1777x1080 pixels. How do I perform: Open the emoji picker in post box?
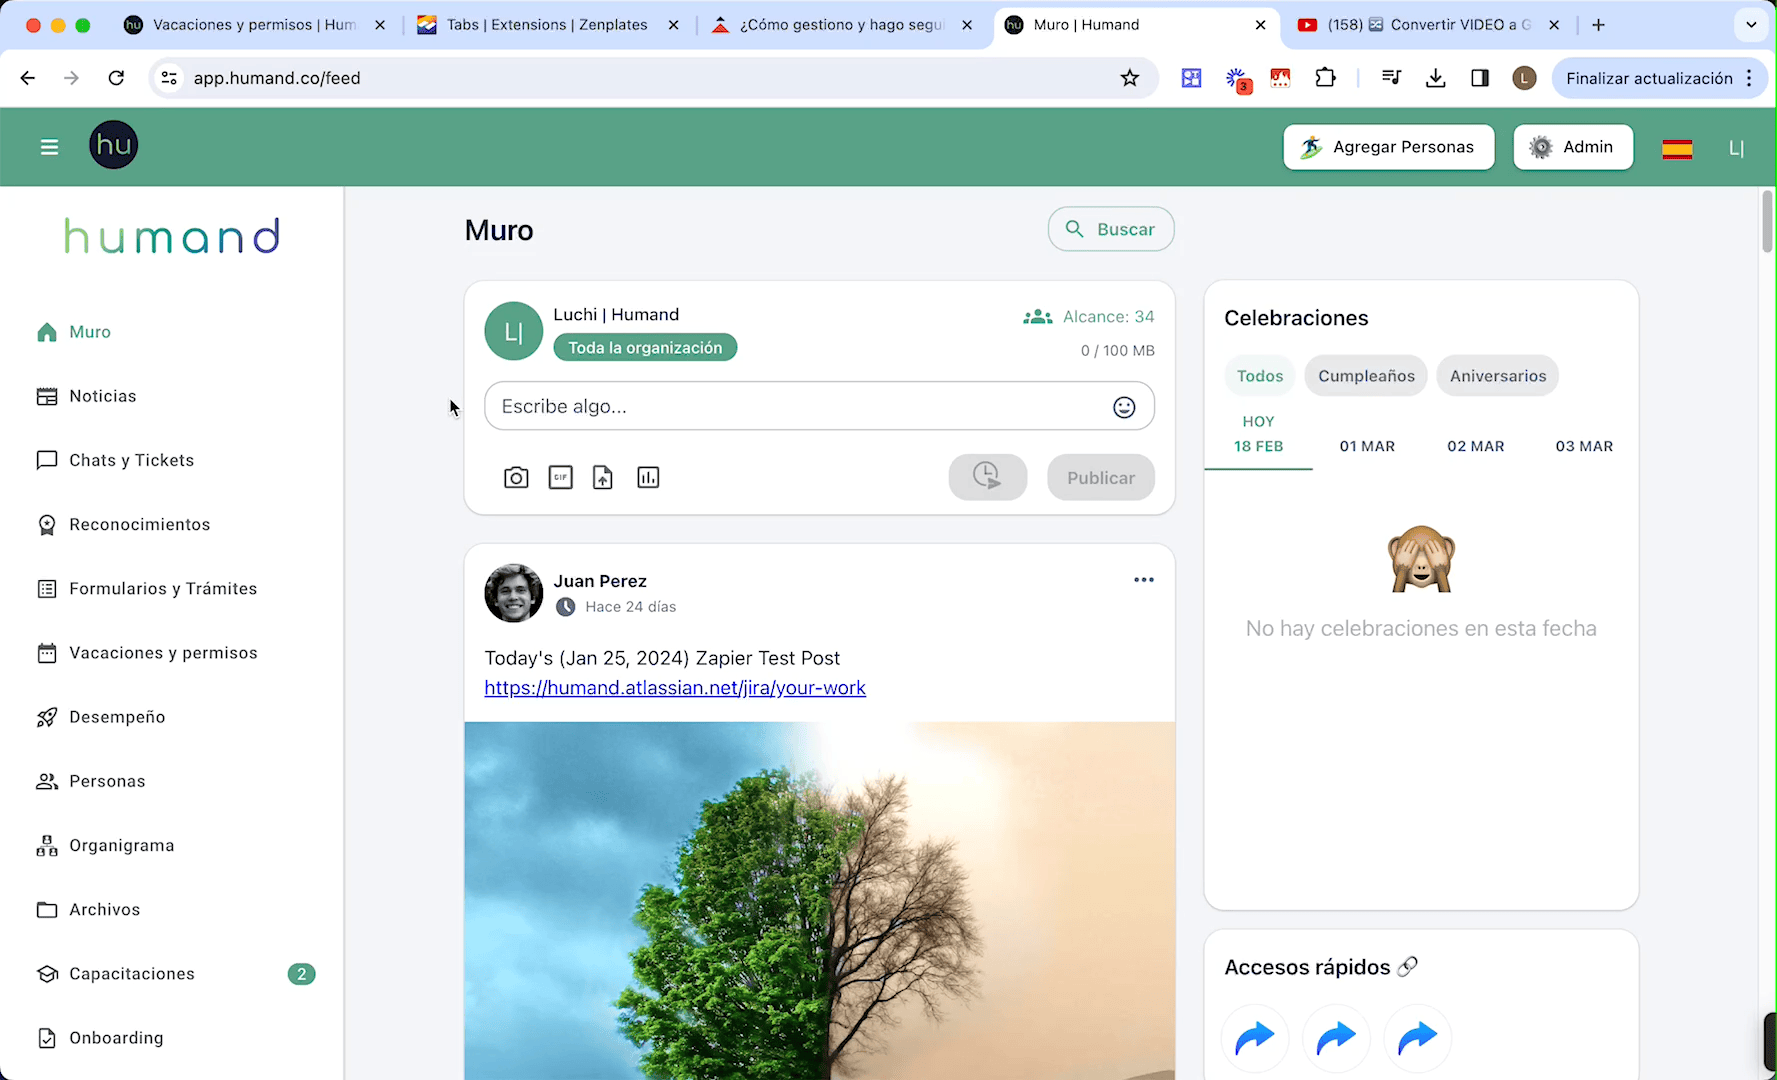tap(1124, 407)
